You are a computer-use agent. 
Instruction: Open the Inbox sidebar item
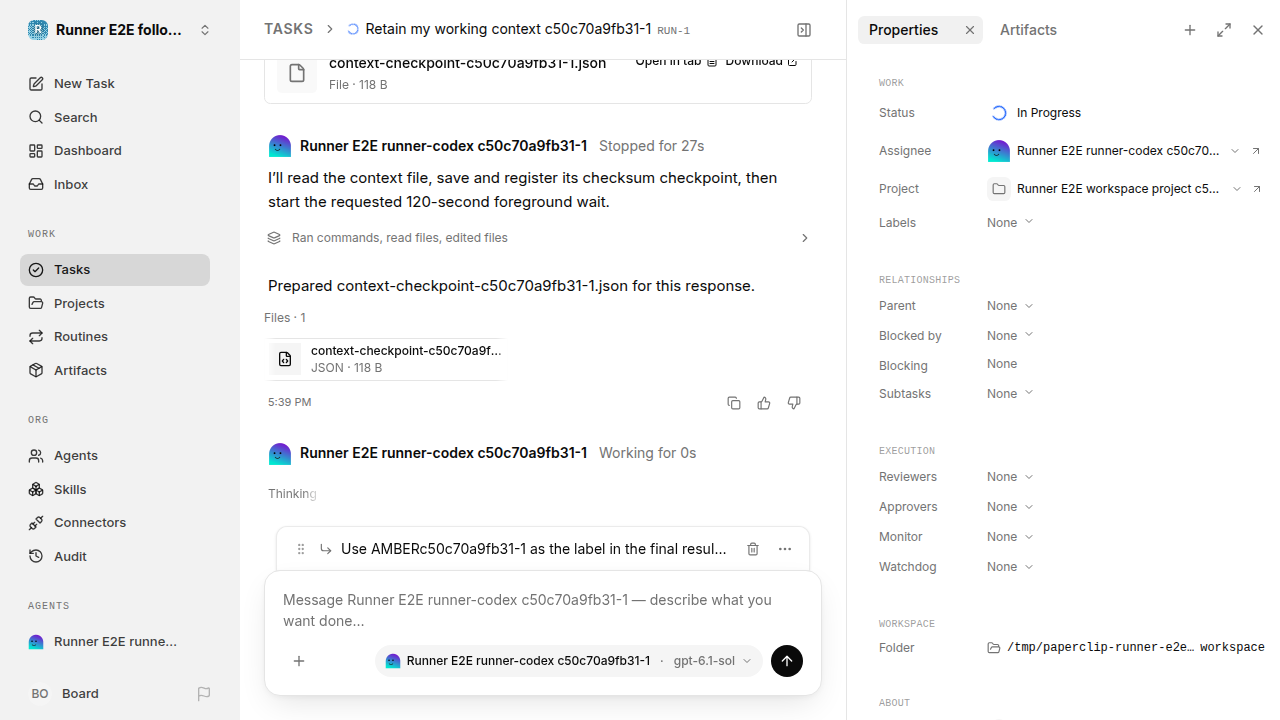tap(115, 185)
